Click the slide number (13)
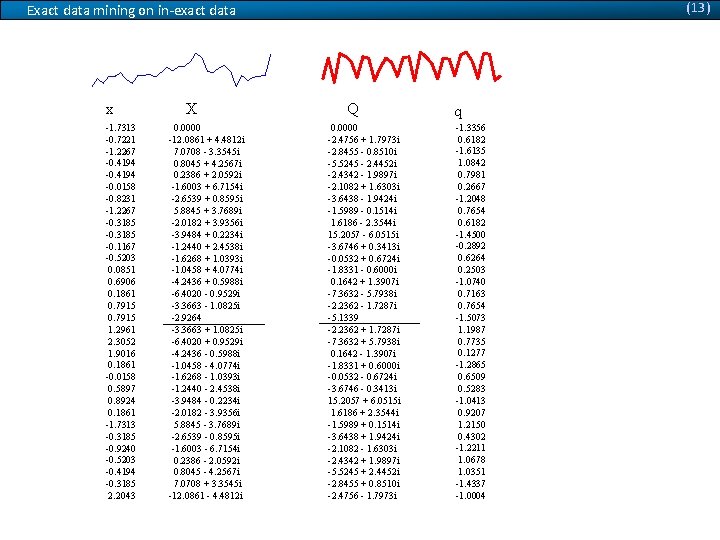The height and width of the screenshot is (540, 720). tap(698, 8)
